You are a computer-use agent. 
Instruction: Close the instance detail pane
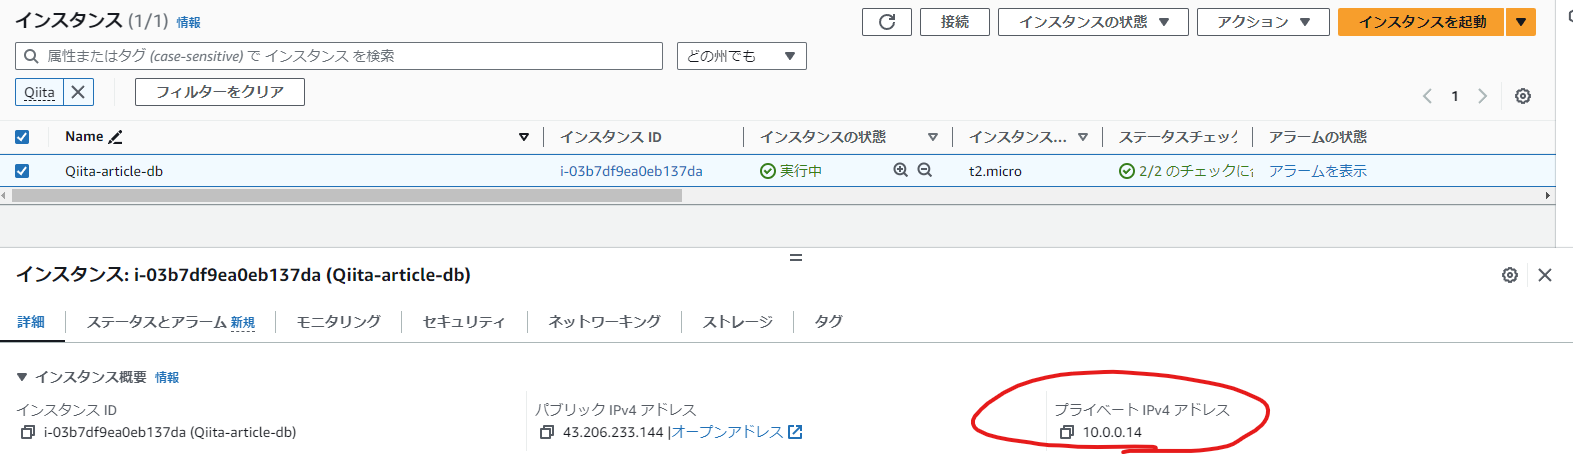pos(1545,275)
